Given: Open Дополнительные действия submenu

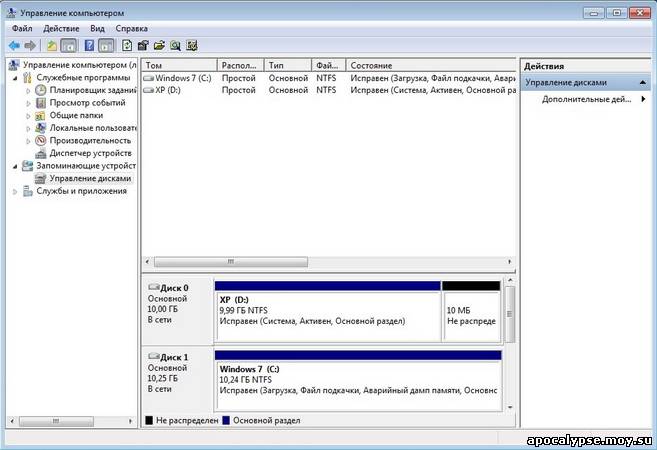Looking at the screenshot, I should (587, 99).
